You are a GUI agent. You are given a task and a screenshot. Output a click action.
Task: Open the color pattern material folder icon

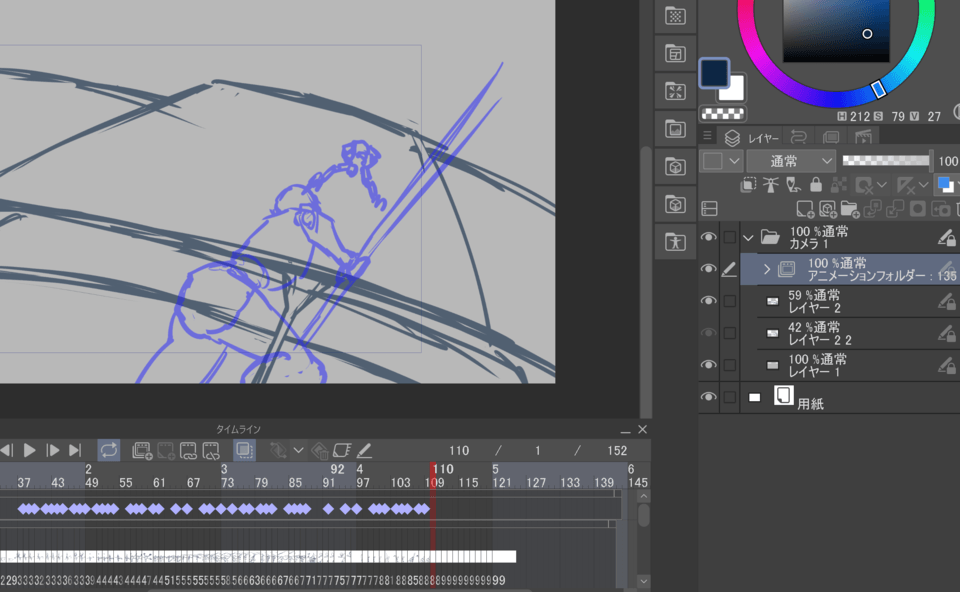[x=675, y=16]
